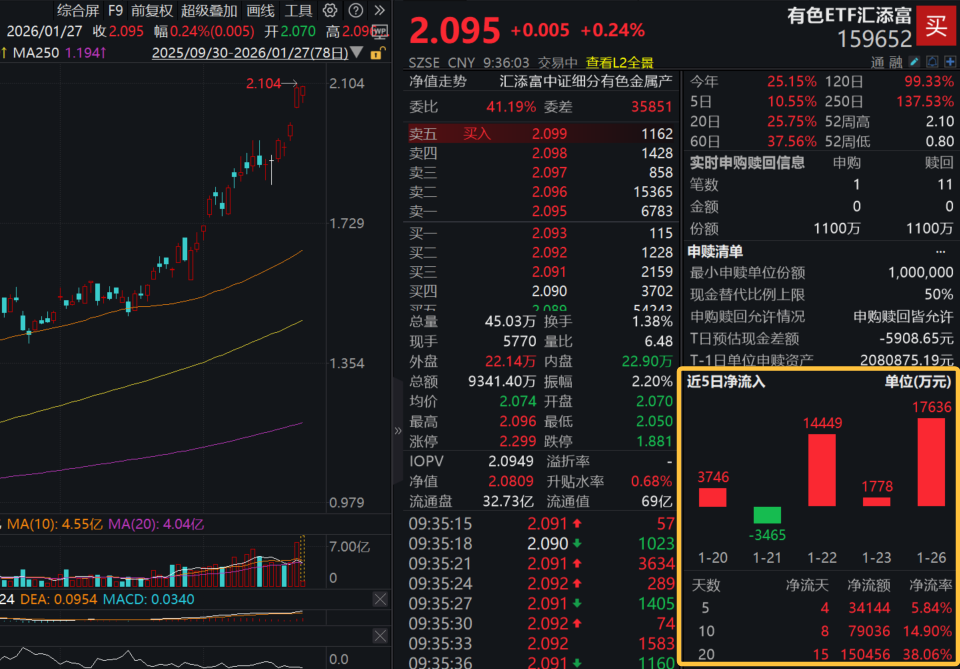Open the price alert bell icon
960x669 pixels.
tap(932, 62)
